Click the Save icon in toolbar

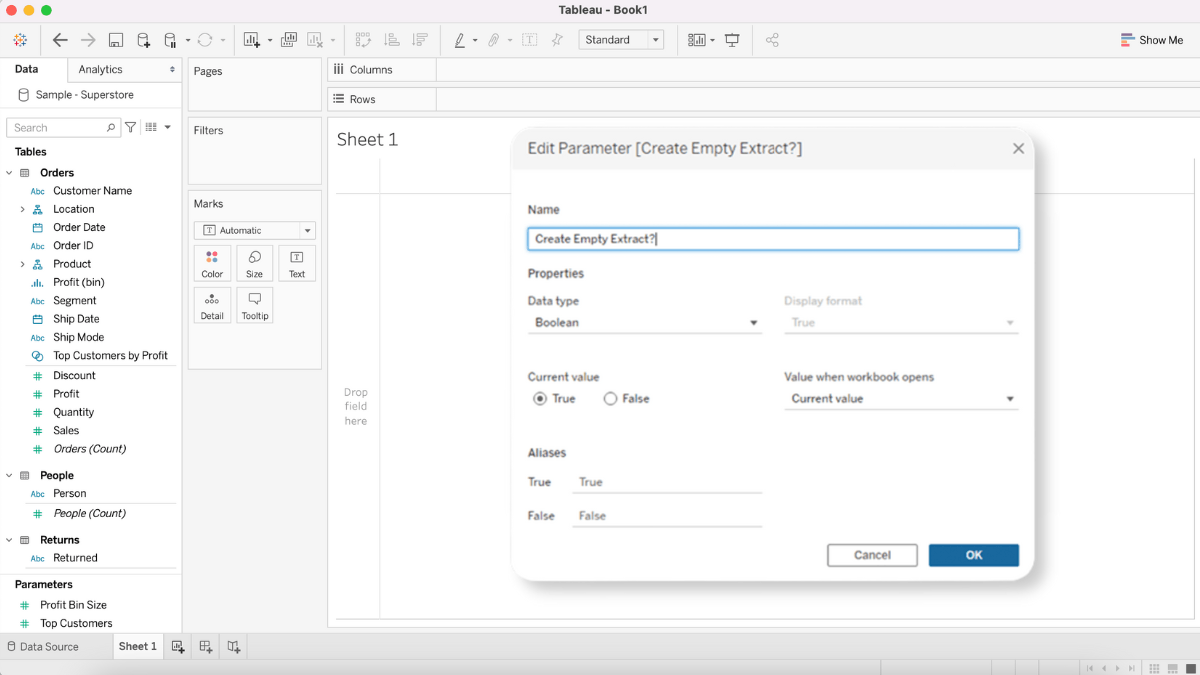116,40
